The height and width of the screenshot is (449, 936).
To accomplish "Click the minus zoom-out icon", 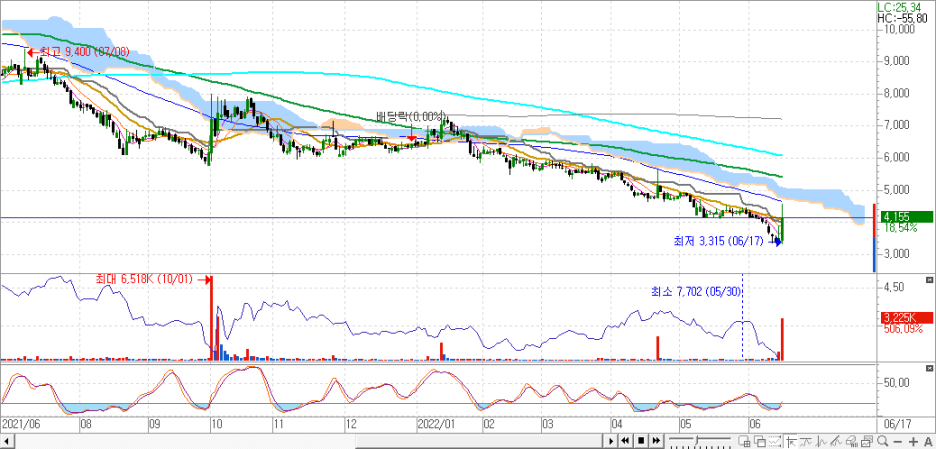I will click(x=897, y=442).
